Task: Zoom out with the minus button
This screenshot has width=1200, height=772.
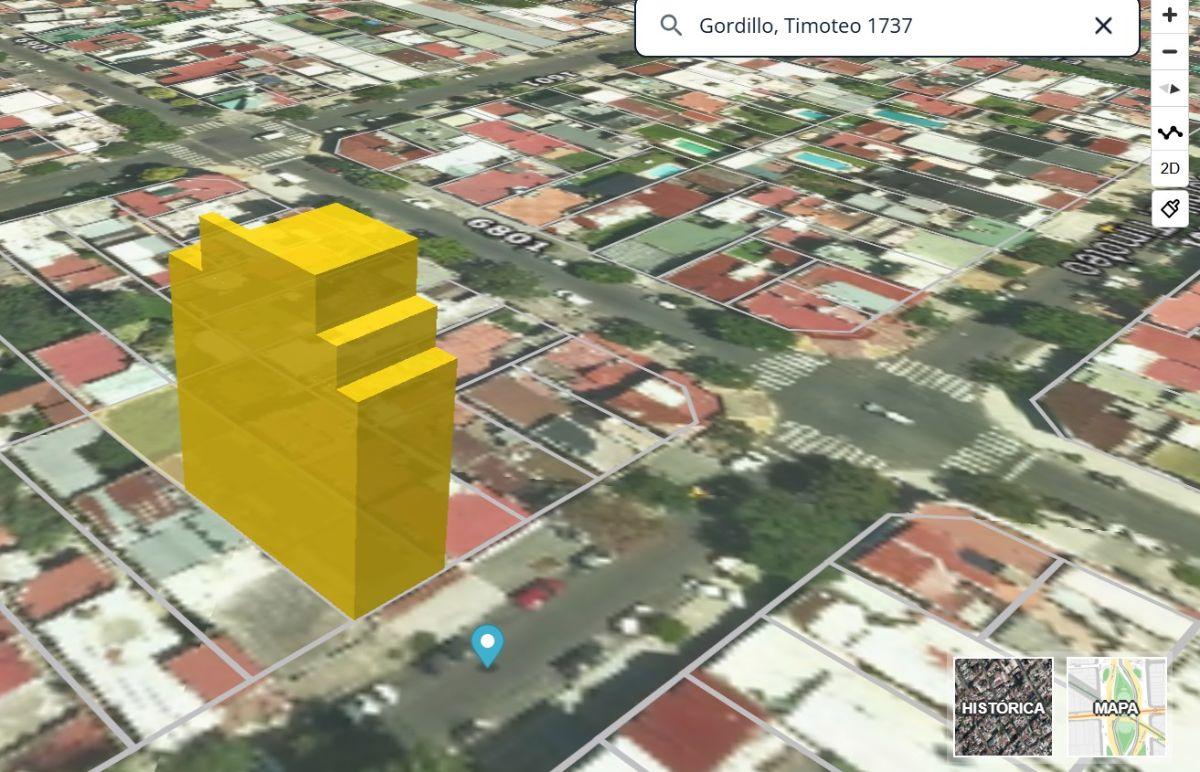Action: coord(1170,51)
